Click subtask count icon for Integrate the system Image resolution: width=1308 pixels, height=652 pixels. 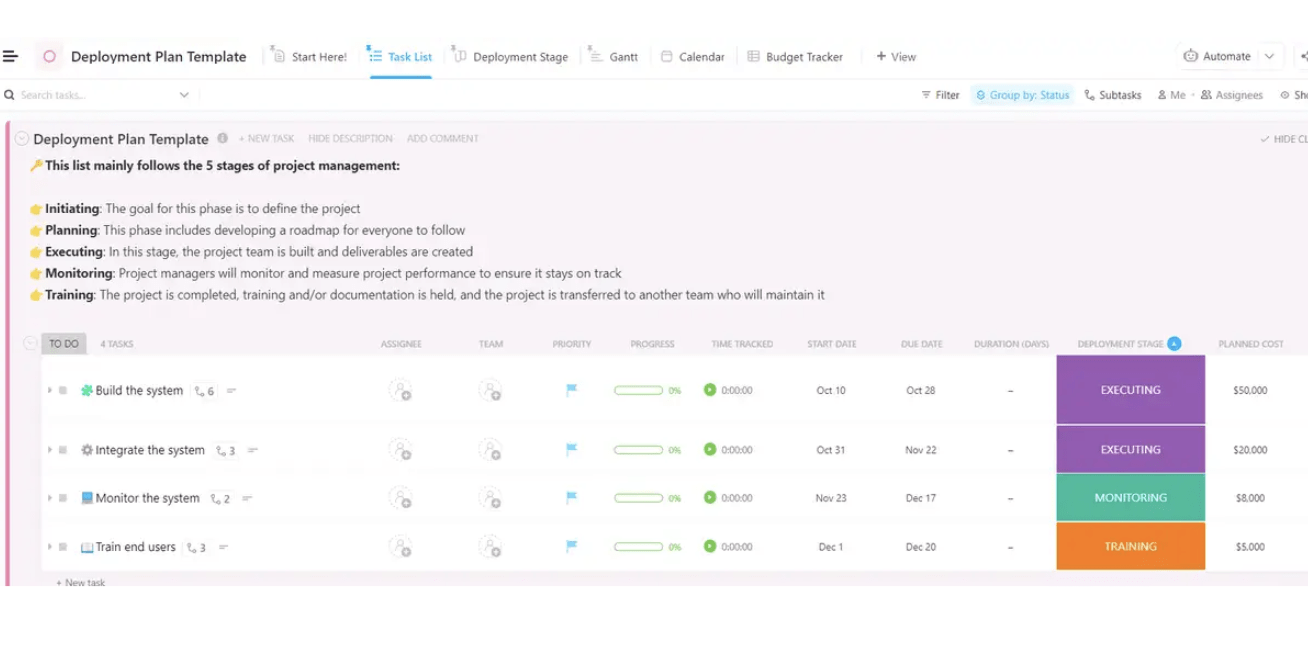[x=226, y=451]
